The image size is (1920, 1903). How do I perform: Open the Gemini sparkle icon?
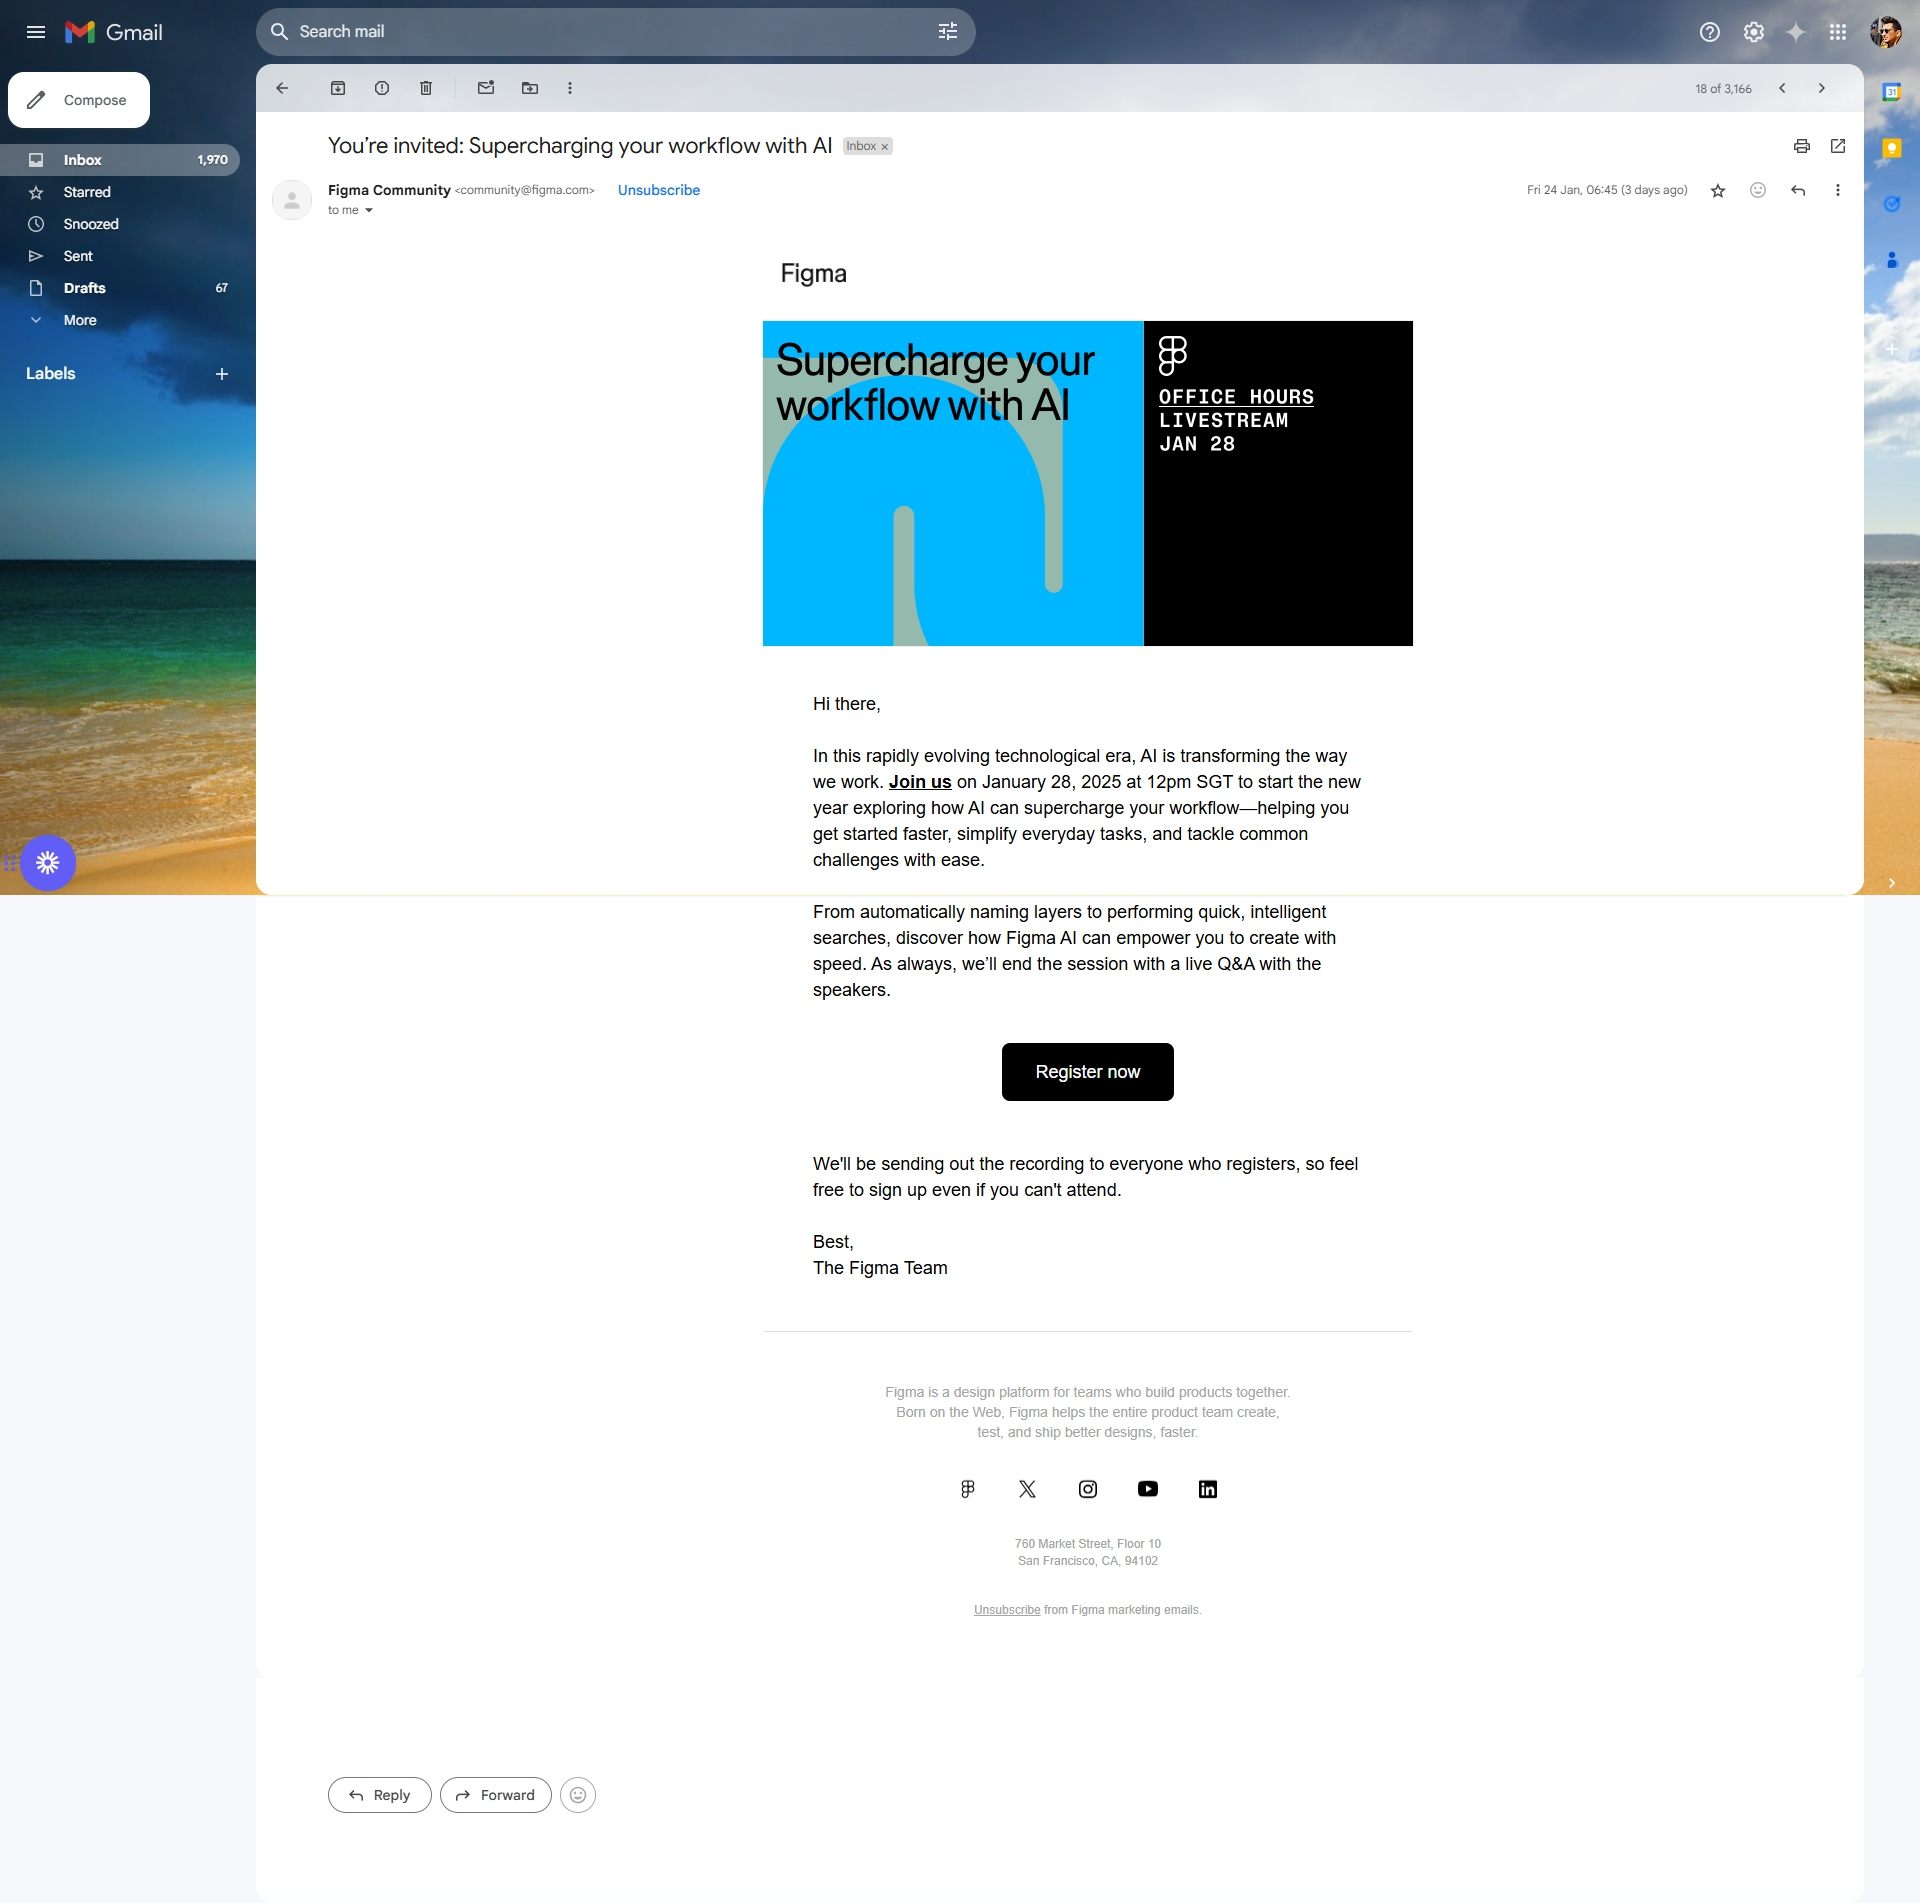pos(1796,32)
